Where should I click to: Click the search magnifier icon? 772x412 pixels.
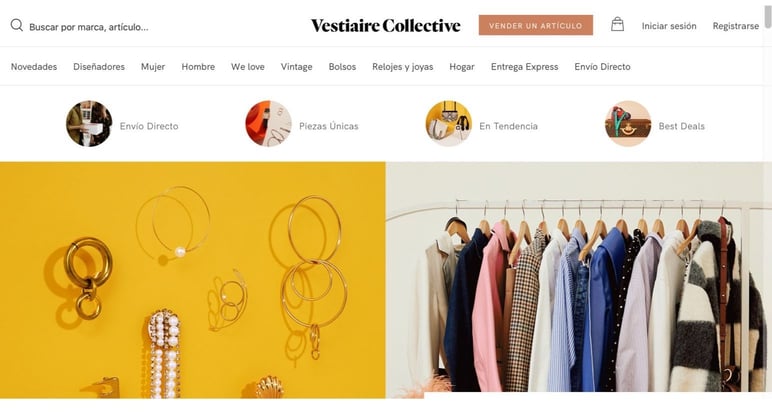[x=17, y=25]
